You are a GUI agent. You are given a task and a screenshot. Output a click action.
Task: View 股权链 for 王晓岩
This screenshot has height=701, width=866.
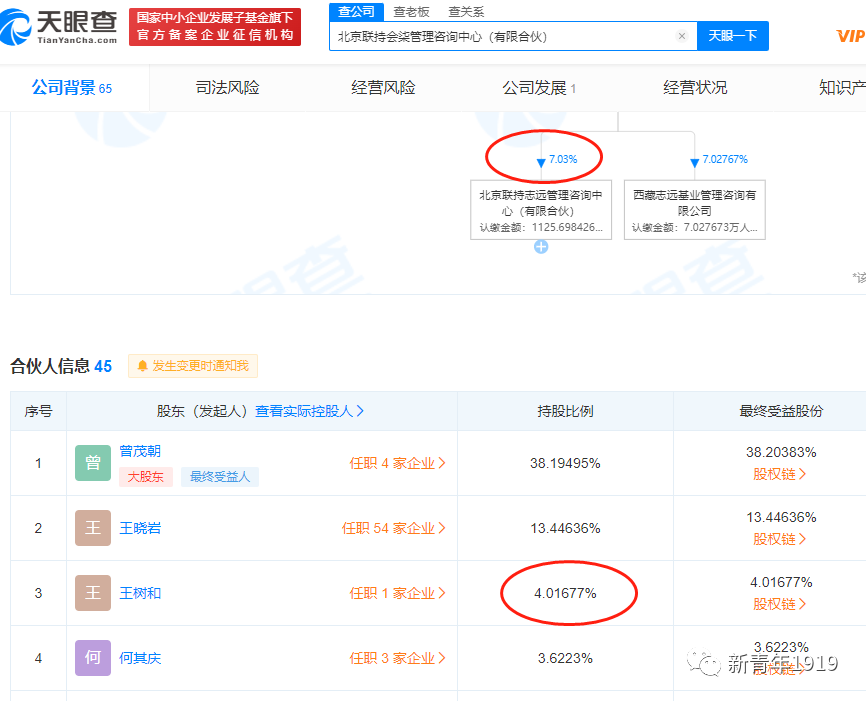[x=780, y=539]
